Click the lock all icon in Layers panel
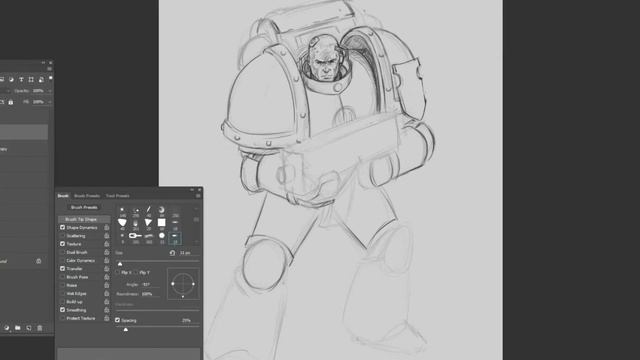Screen dimensions: 640x360 pyautogui.click(x=11, y=102)
